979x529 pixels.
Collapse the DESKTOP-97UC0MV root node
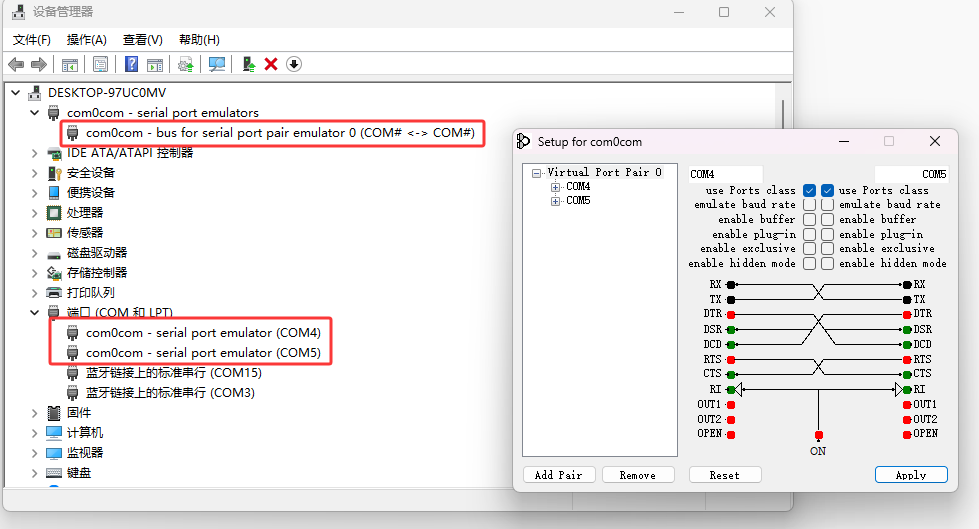(16, 92)
